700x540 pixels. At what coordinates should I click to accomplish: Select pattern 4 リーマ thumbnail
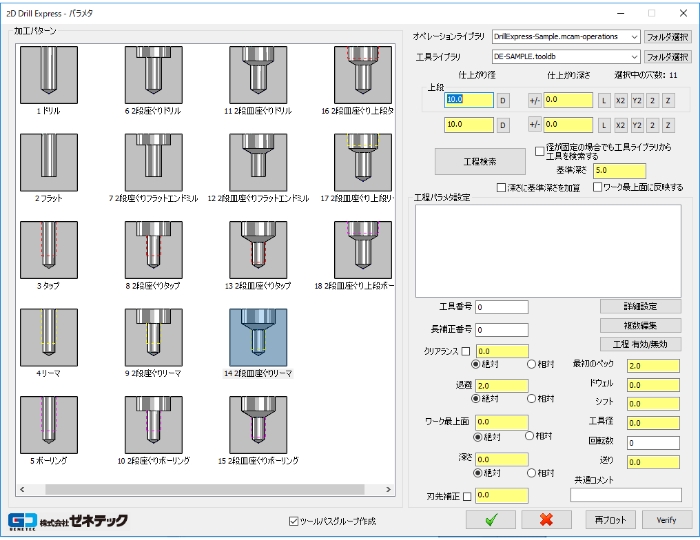(49, 337)
